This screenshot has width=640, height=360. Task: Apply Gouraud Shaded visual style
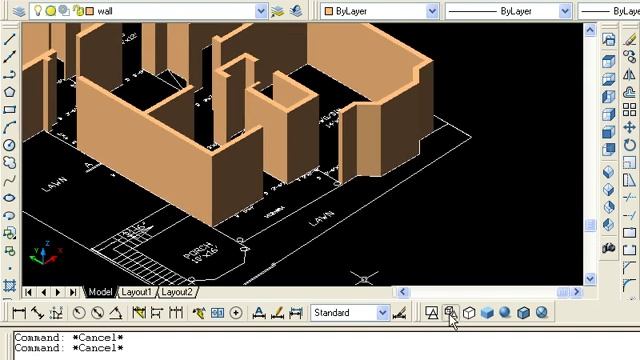505,313
